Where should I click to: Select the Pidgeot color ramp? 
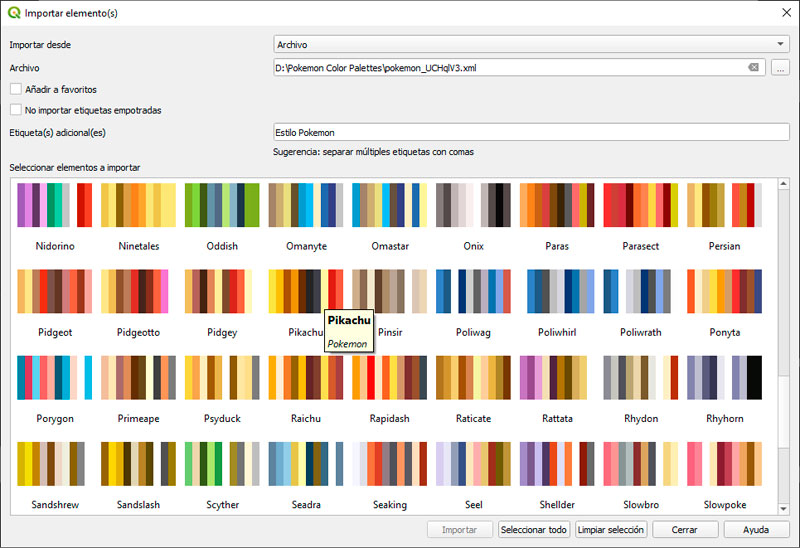coord(55,291)
